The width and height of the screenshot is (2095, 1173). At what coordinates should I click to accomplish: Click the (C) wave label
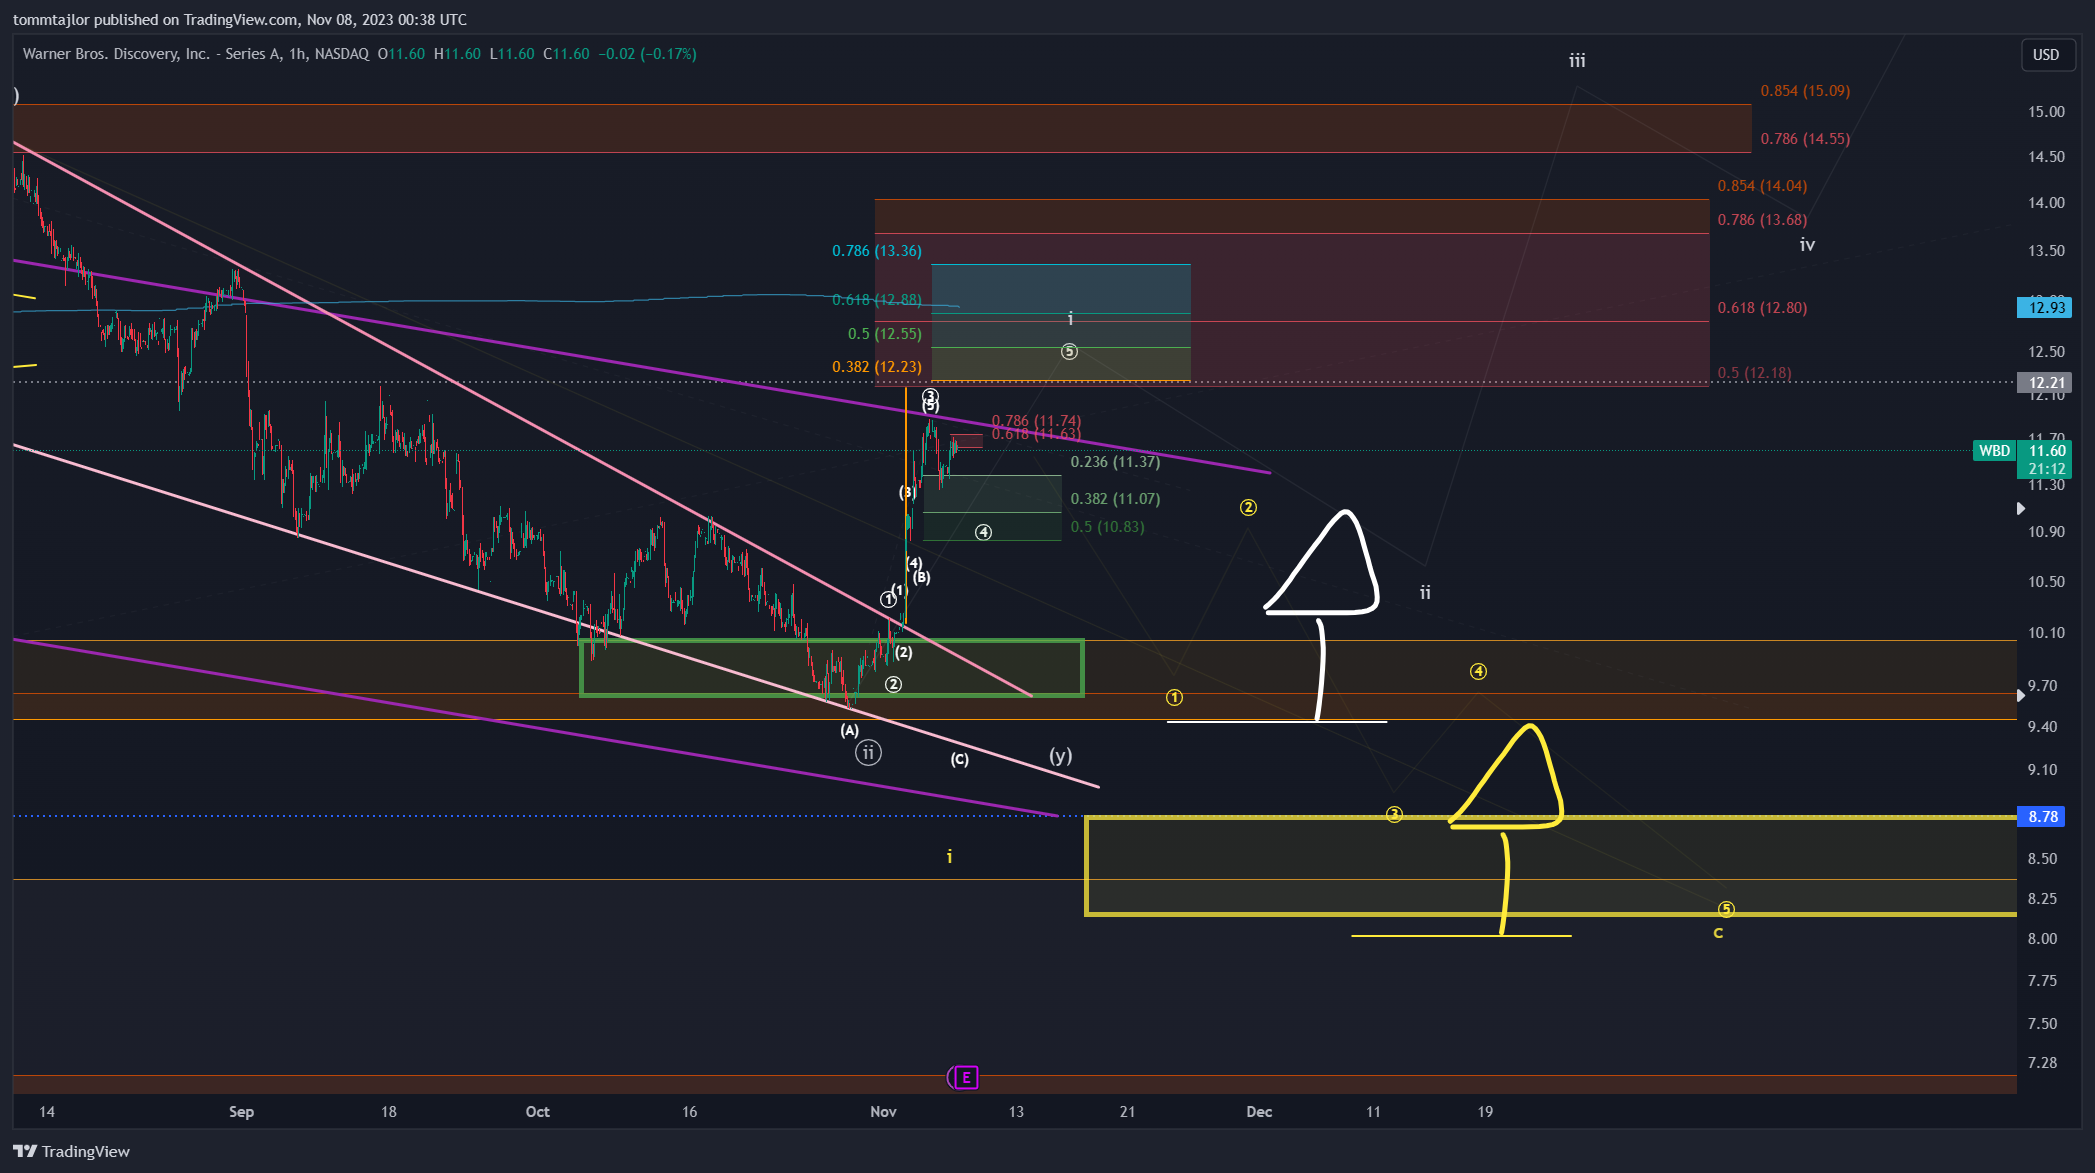click(x=959, y=759)
